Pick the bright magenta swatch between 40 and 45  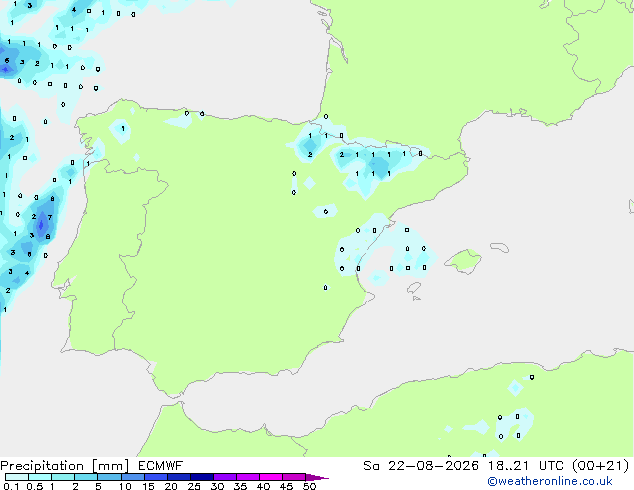271,477
